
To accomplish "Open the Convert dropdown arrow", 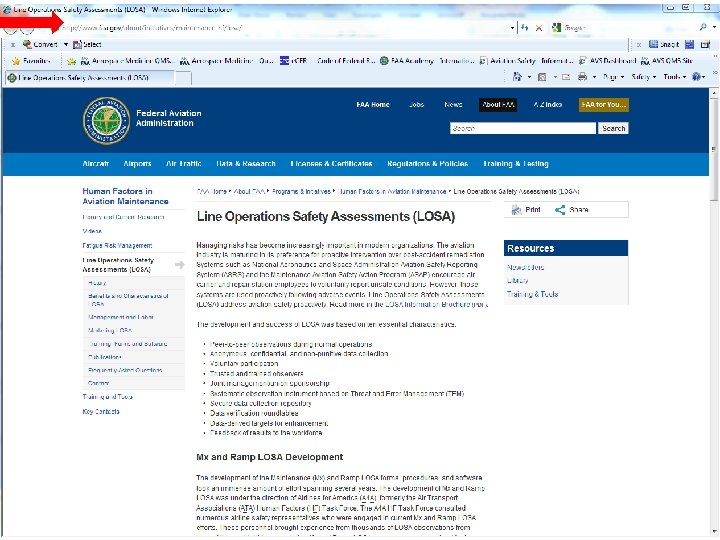I will point(66,45).
